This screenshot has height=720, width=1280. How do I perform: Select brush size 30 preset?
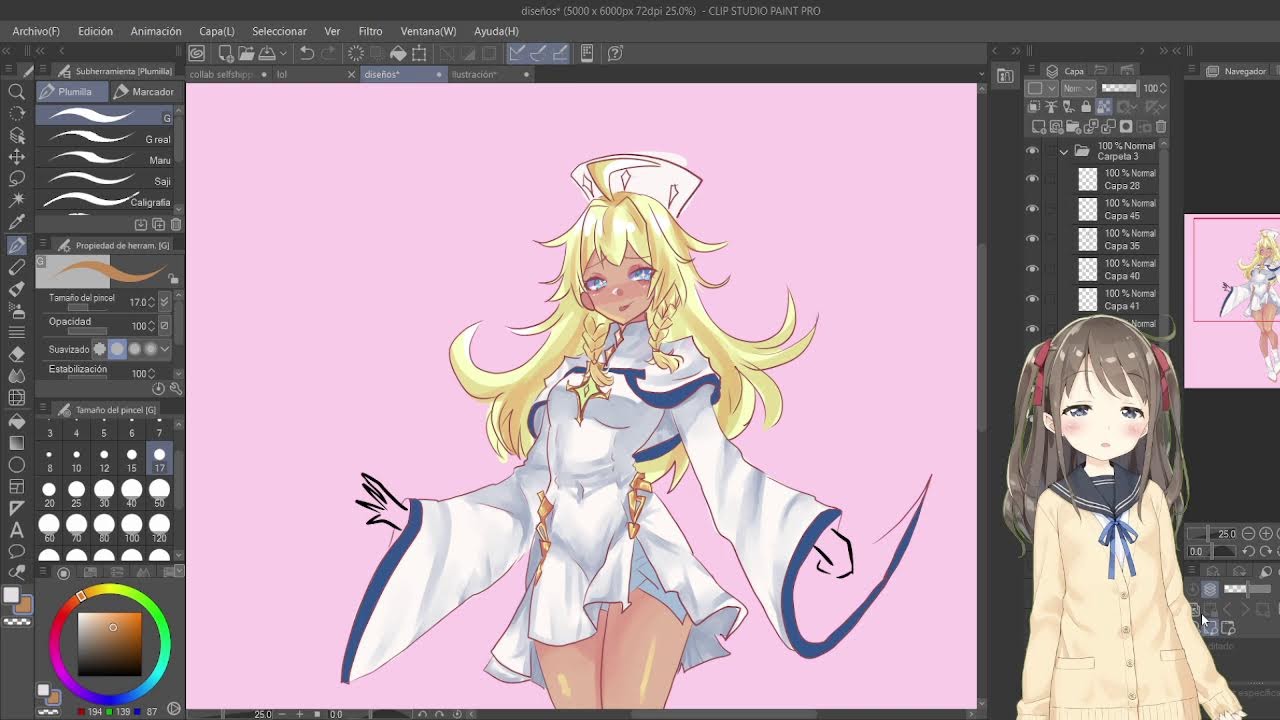104,494
